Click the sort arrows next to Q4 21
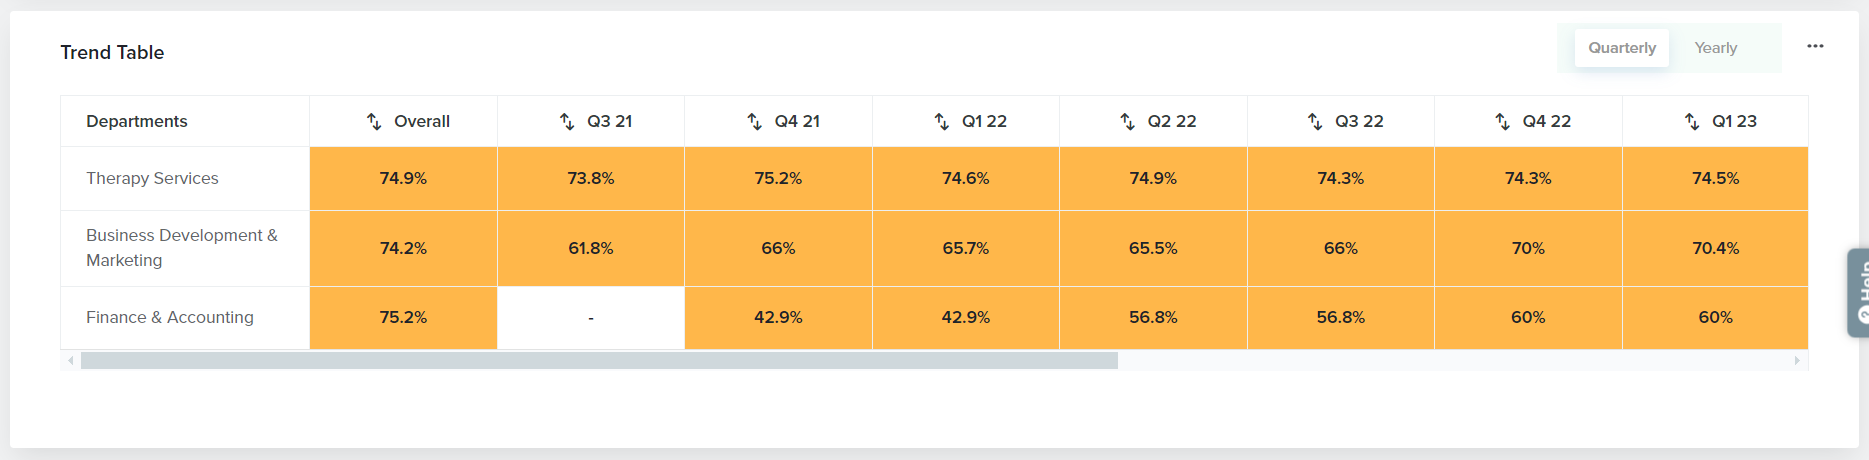 755,121
